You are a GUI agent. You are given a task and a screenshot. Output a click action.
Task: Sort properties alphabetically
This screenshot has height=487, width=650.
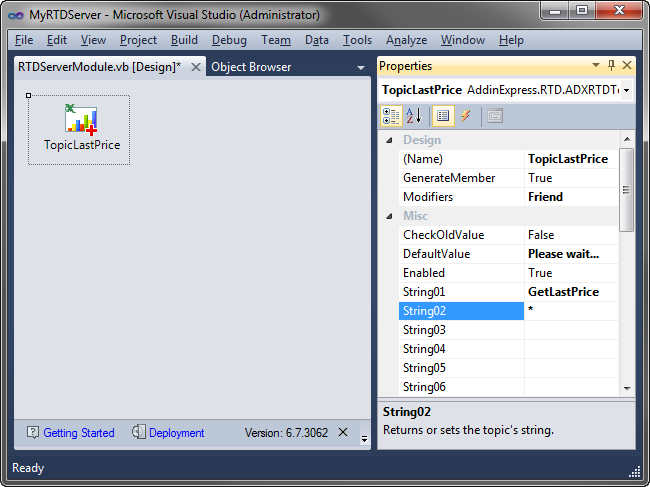[x=414, y=116]
